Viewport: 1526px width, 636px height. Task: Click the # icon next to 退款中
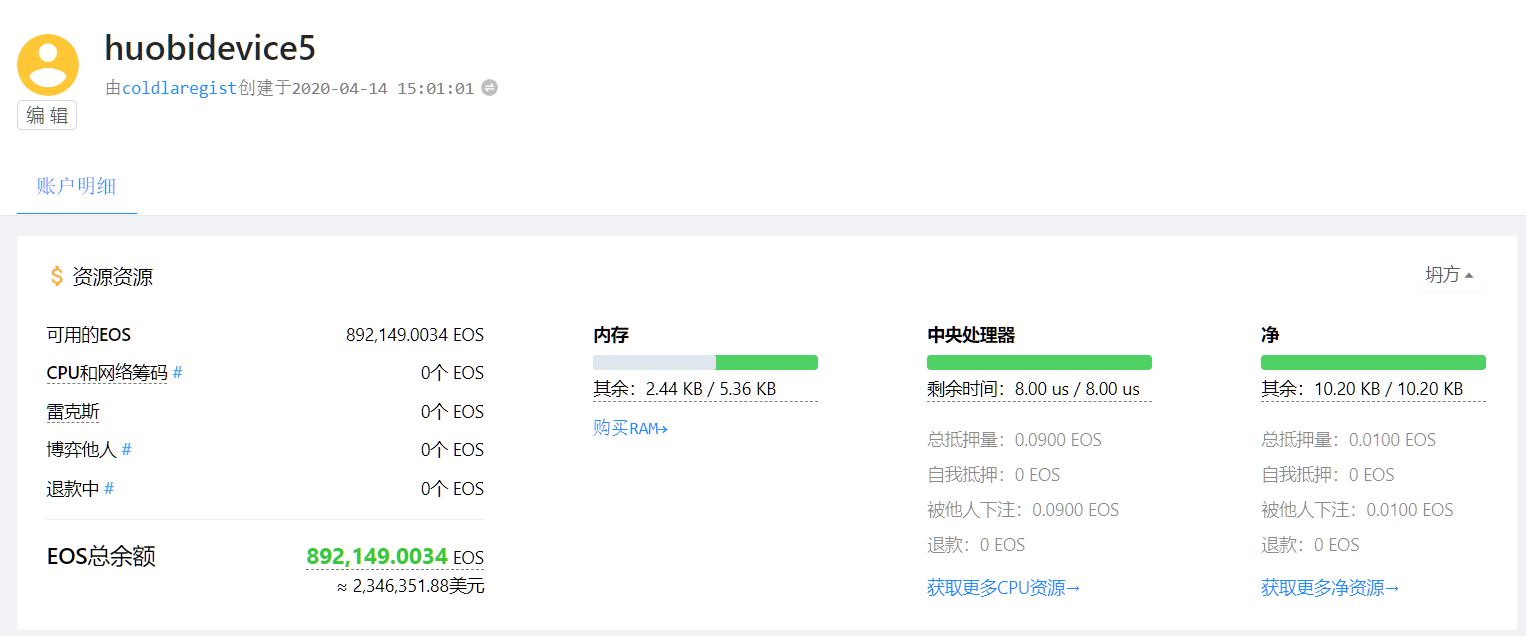point(109,488)
